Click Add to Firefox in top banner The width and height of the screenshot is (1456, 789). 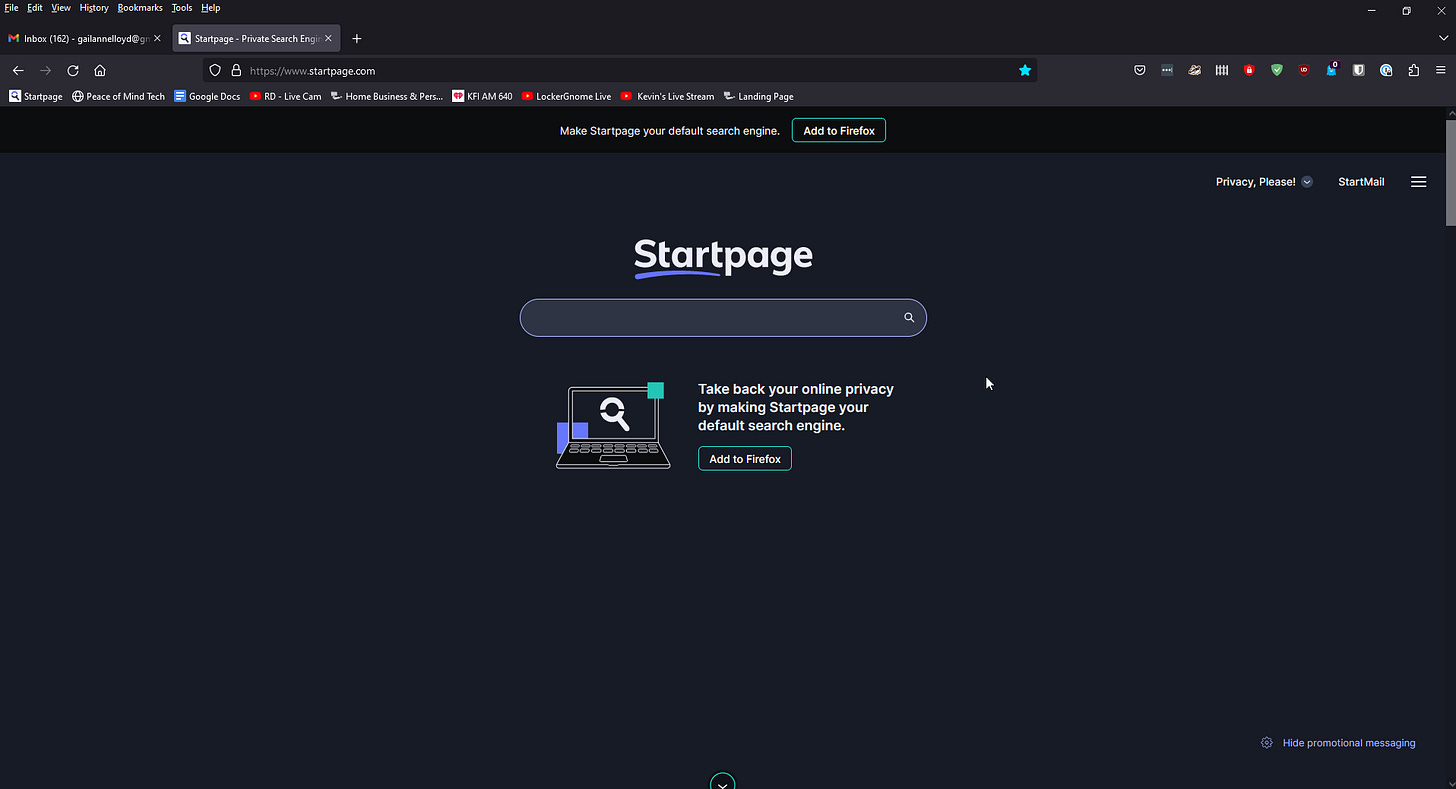[839, 131]
